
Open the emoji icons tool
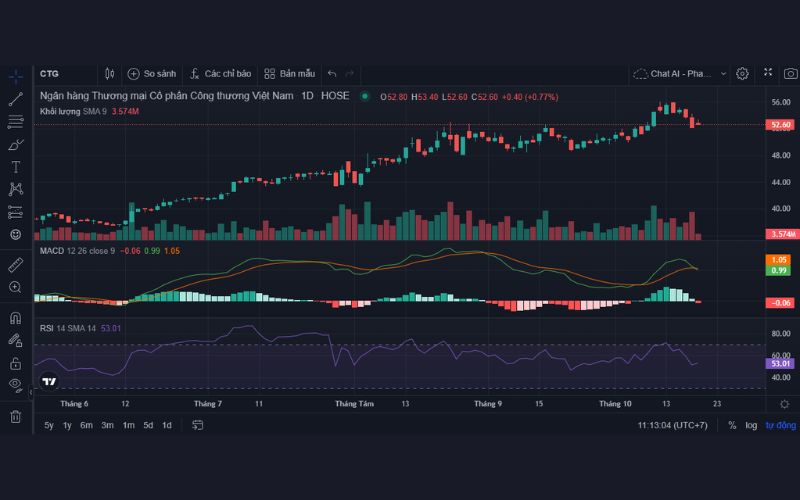pos(15,234)
